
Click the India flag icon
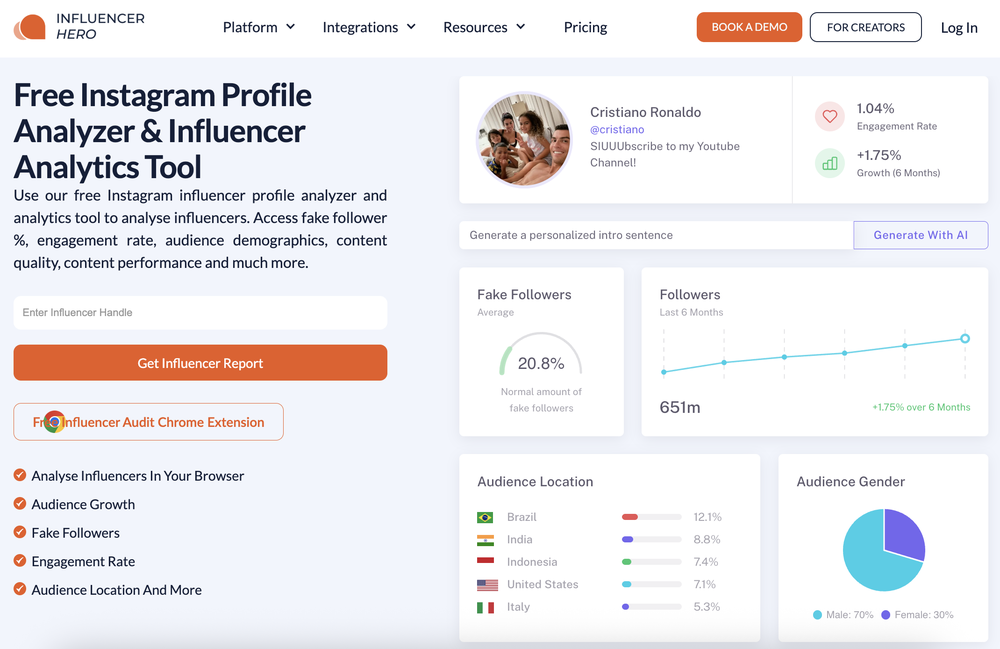tap(485, 540)
